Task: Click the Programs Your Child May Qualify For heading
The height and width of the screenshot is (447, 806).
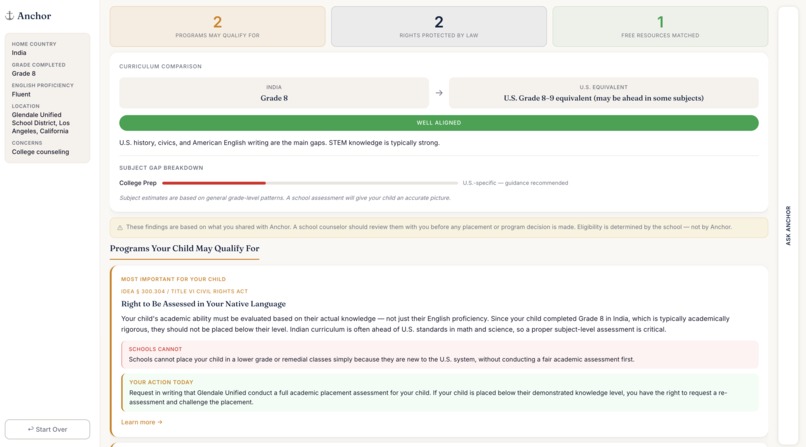Action: (x=185, y=248)
